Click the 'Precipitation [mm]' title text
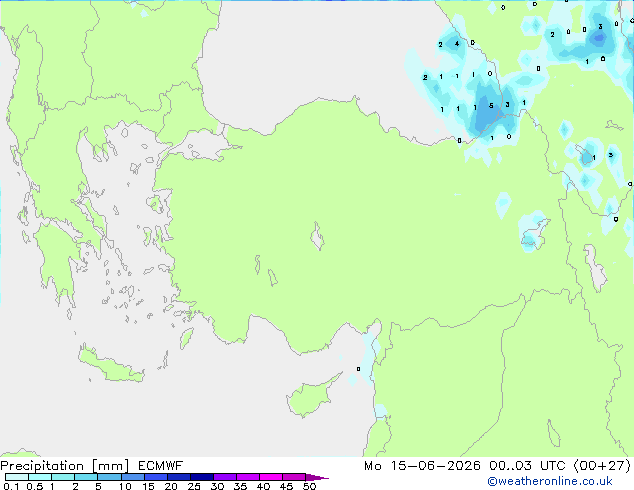The image size is (634, 490). (65, 466)
